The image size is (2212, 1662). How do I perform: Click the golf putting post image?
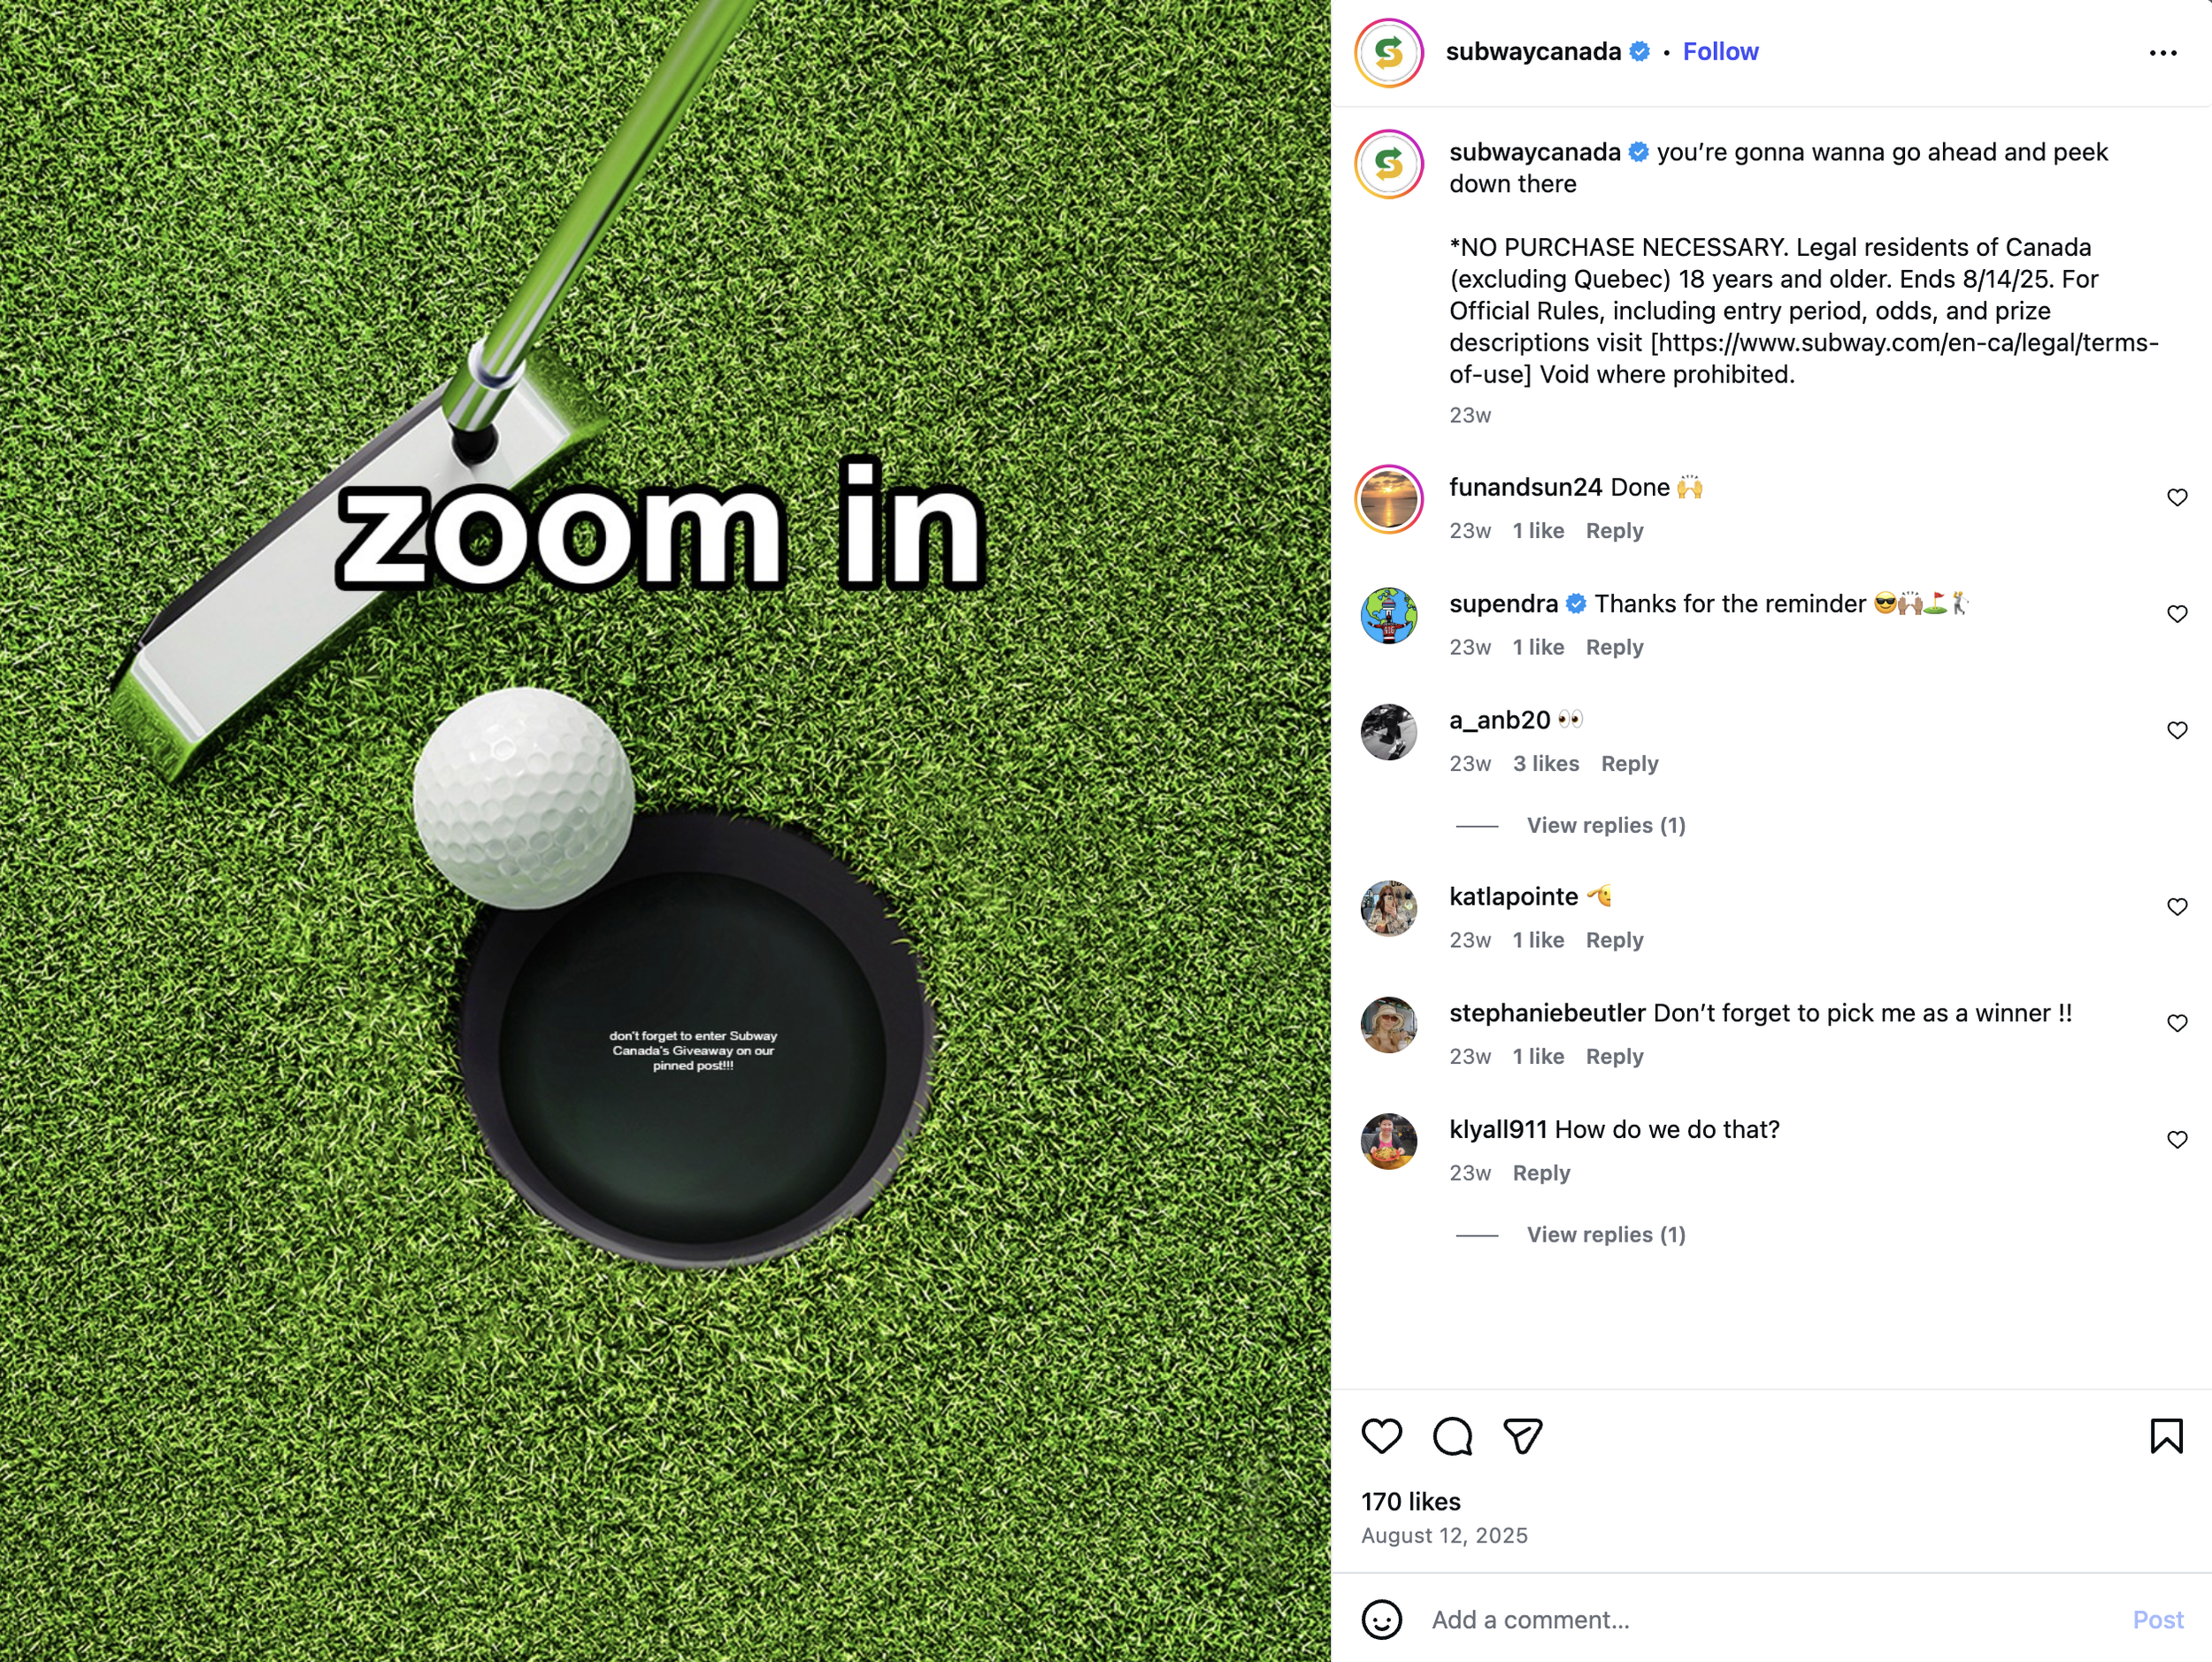(665, 831)
